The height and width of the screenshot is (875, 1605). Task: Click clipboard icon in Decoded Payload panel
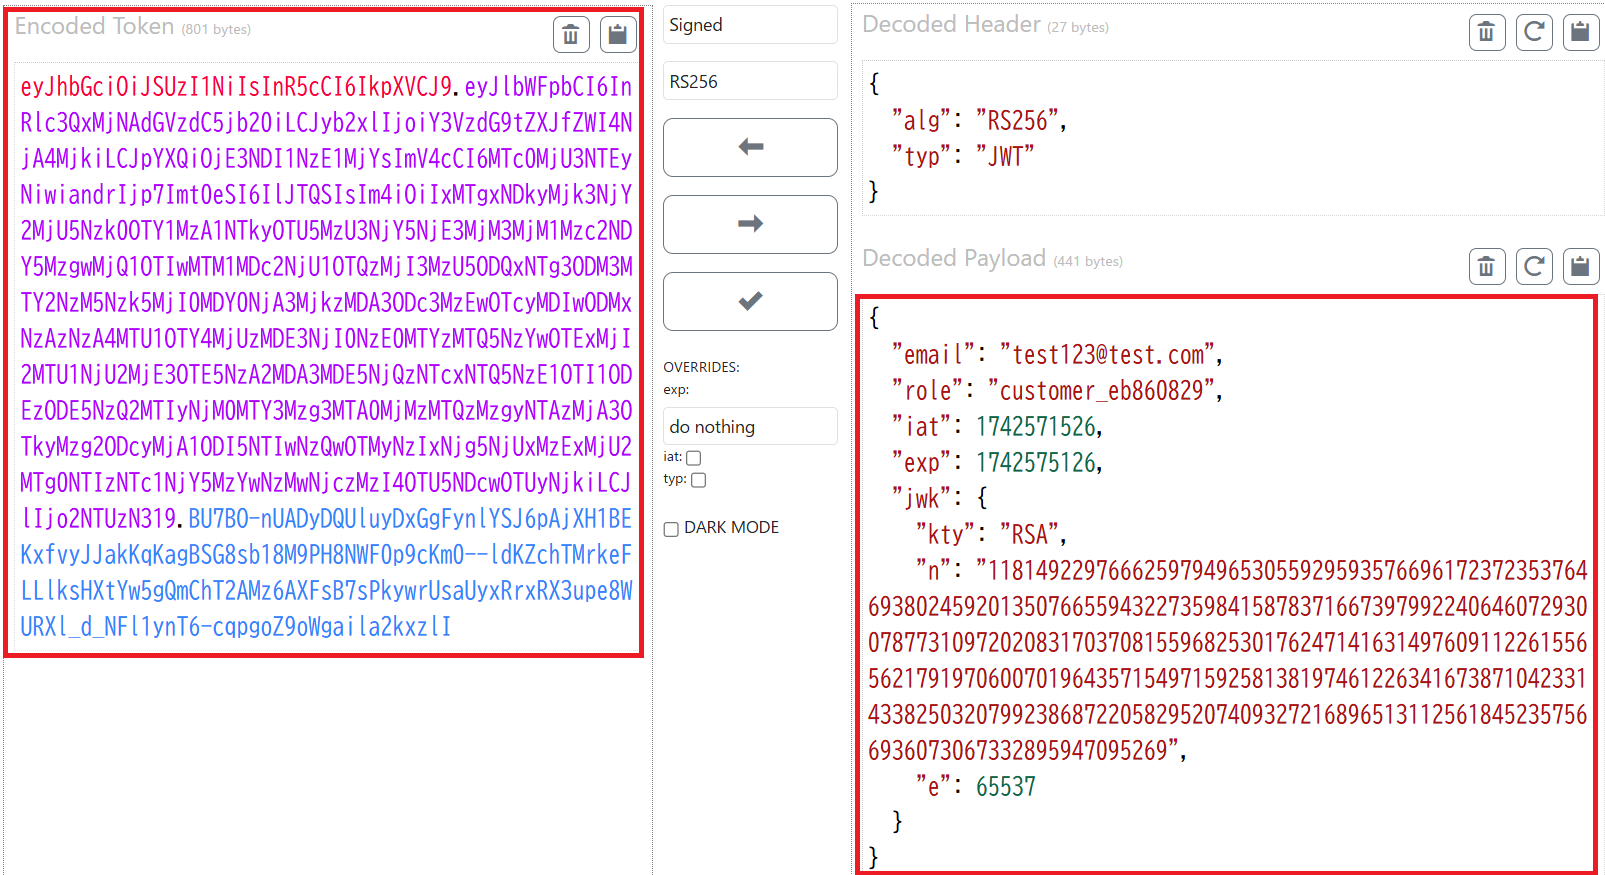(x=1580, y=267)
